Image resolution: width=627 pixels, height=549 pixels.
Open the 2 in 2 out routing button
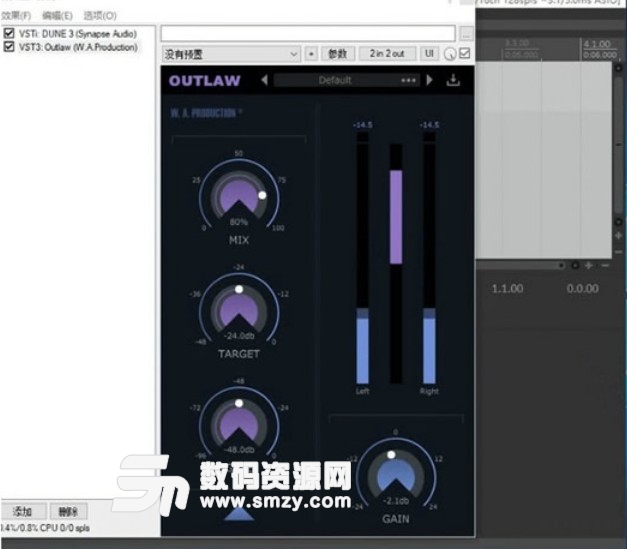[x=387, y=54]
